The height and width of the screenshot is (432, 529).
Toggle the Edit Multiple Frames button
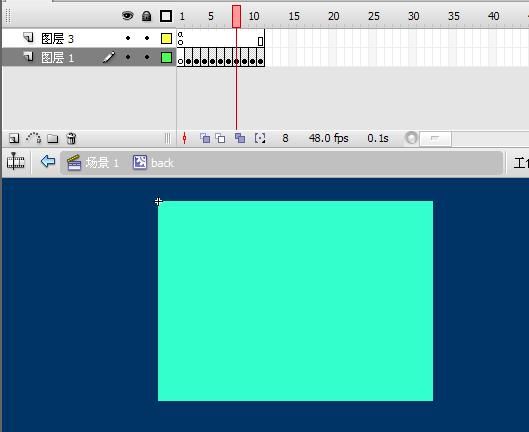pyautogui.click(x=240, y=138)
